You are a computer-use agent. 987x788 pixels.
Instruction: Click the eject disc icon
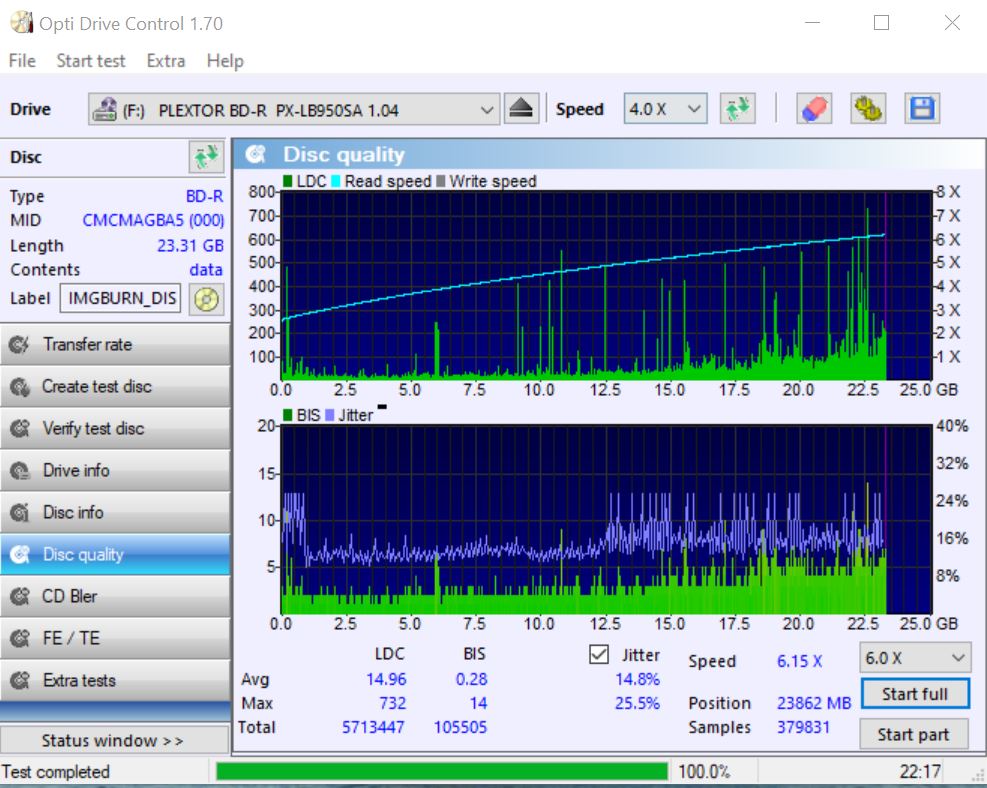pos(521,109)
